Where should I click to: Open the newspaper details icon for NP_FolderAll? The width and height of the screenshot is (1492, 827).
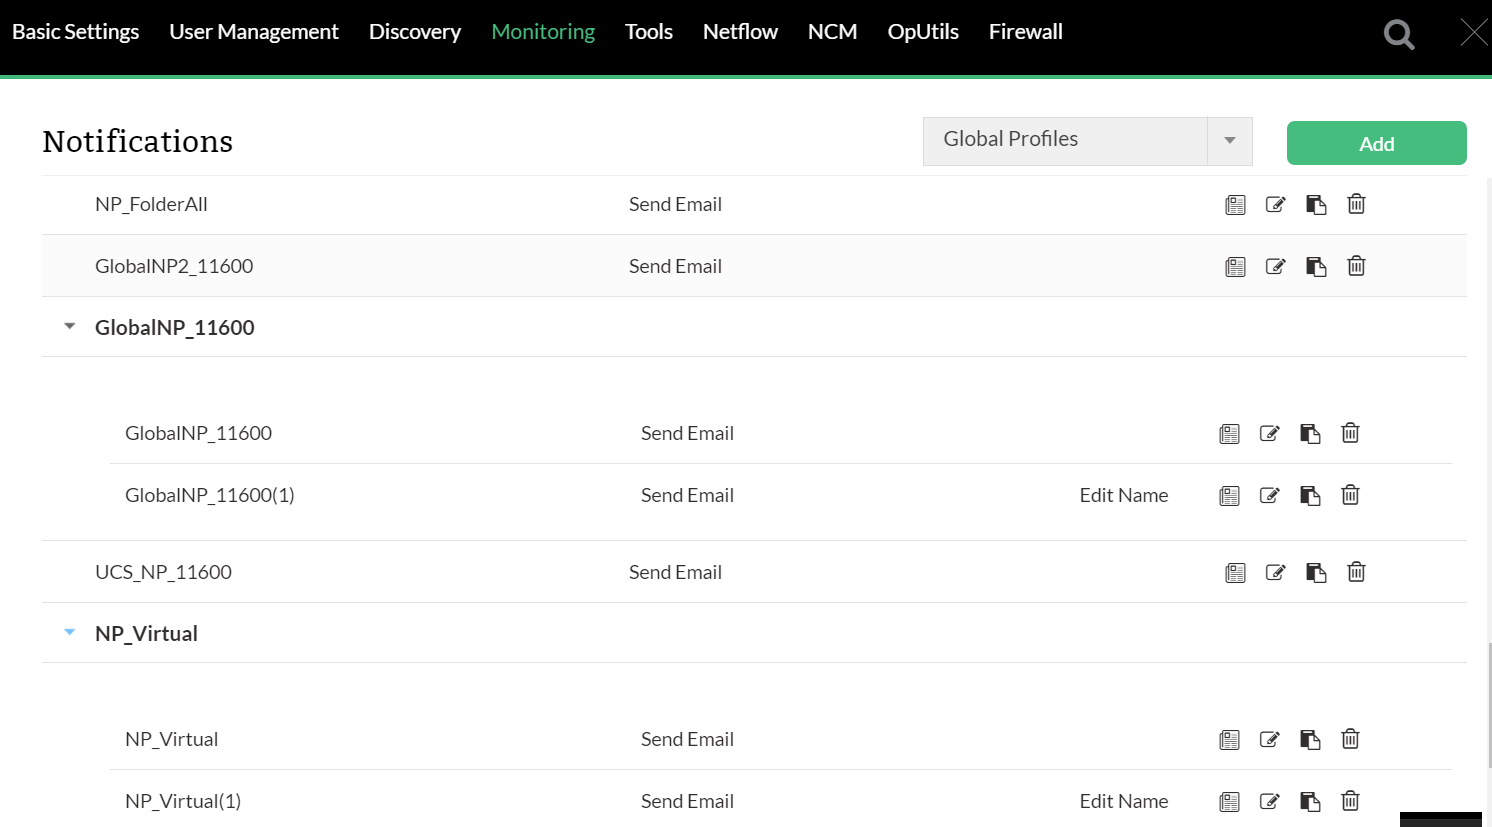(x=1235, y=205)
